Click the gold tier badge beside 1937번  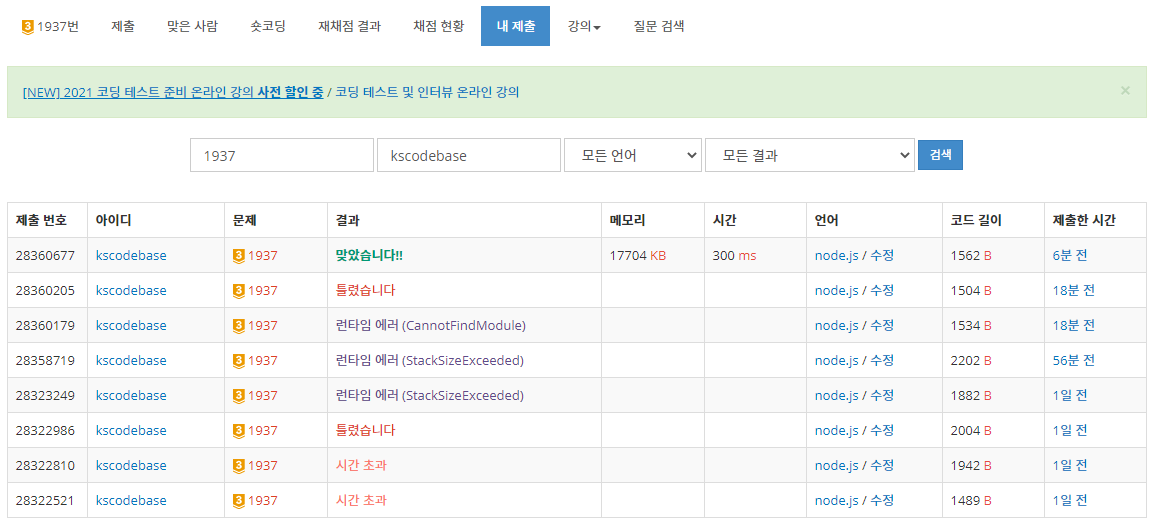(x=28, y=27)
